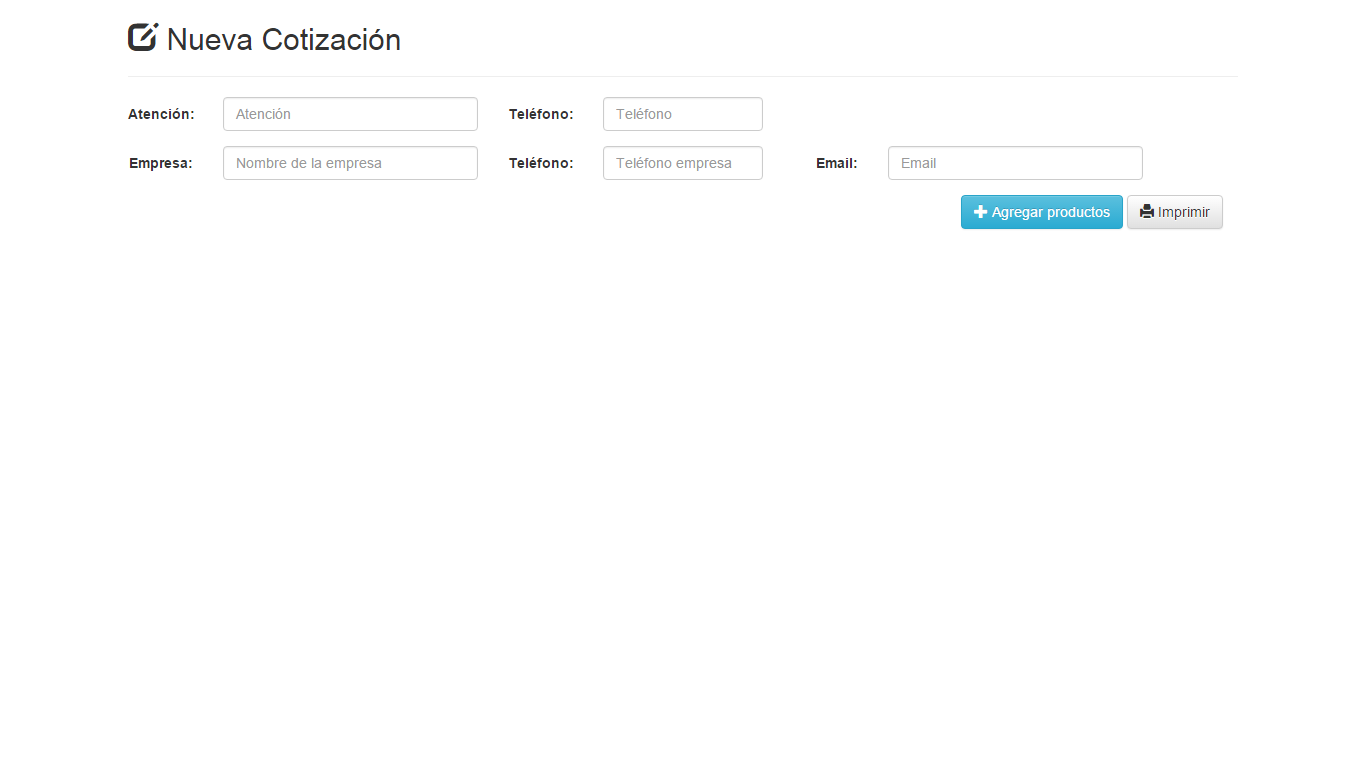This screenshot has height=768, width=1366.
Task: Click the Teléfono label in the second row
Action: click(541, 163)
